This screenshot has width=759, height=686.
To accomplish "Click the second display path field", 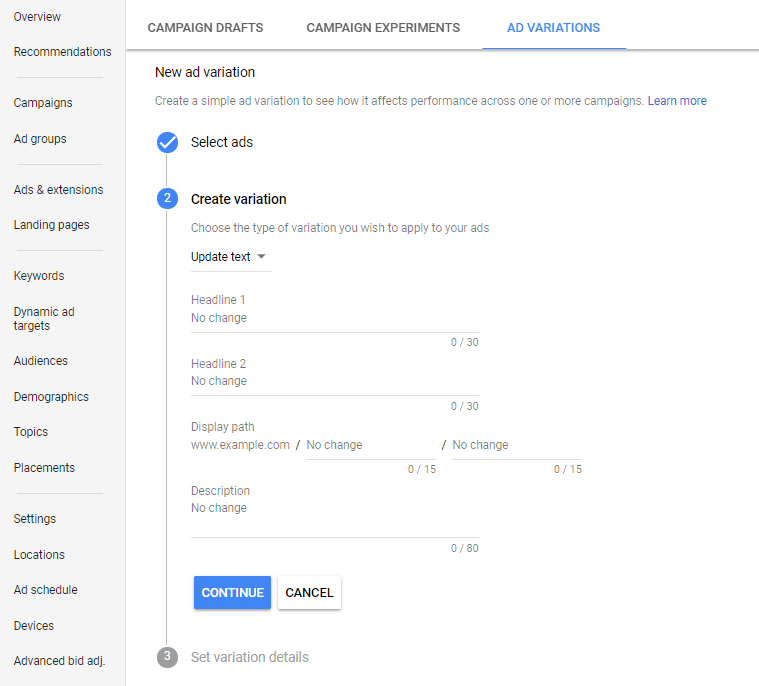I will [x=516, y=445].
